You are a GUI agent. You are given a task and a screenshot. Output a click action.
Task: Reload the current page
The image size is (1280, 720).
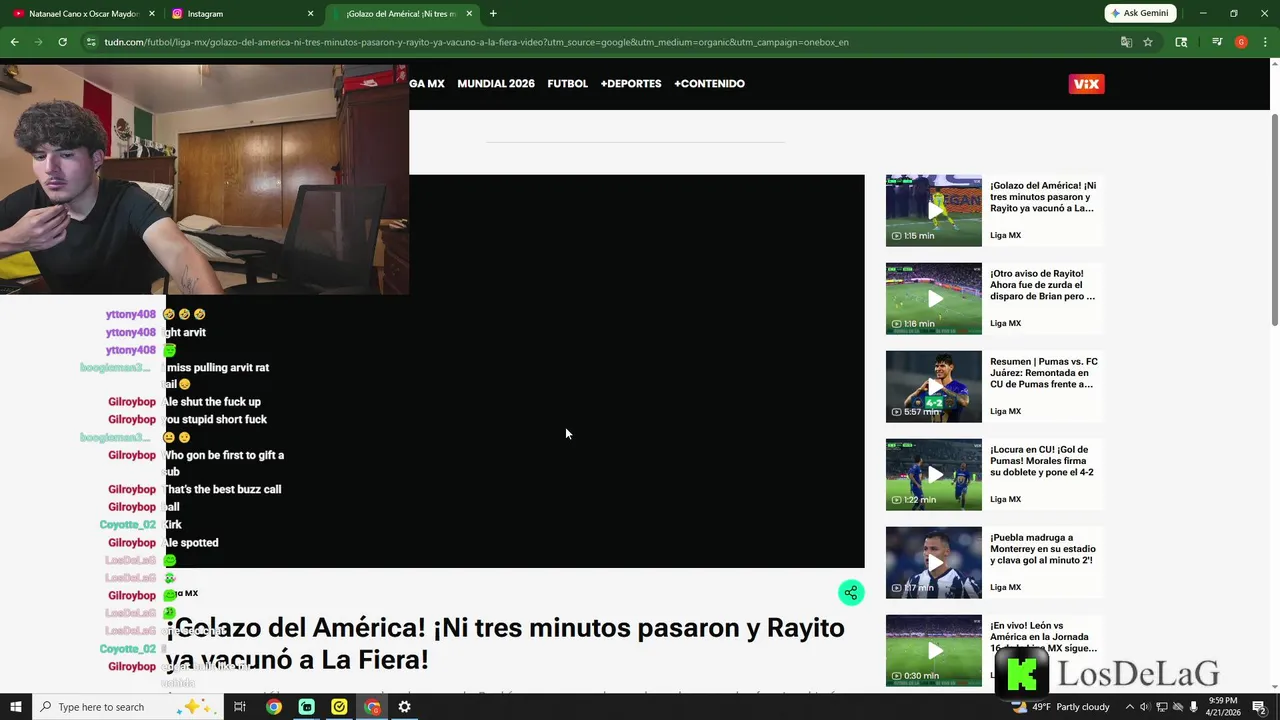pyautogui.click(x=62, y=42)
